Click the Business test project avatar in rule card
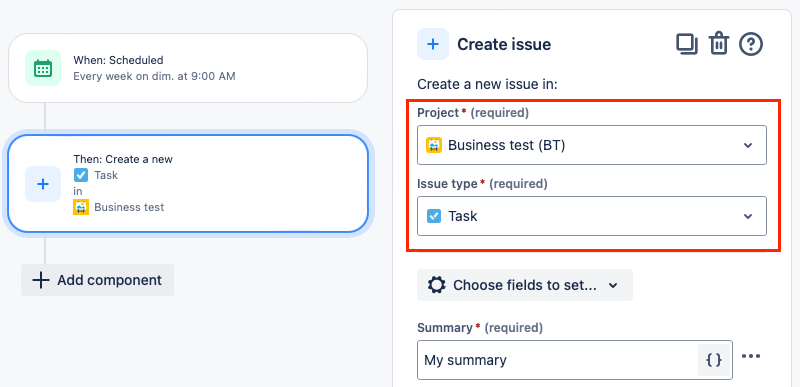Screen dimensions: 800x387 [x=81, y=207]
